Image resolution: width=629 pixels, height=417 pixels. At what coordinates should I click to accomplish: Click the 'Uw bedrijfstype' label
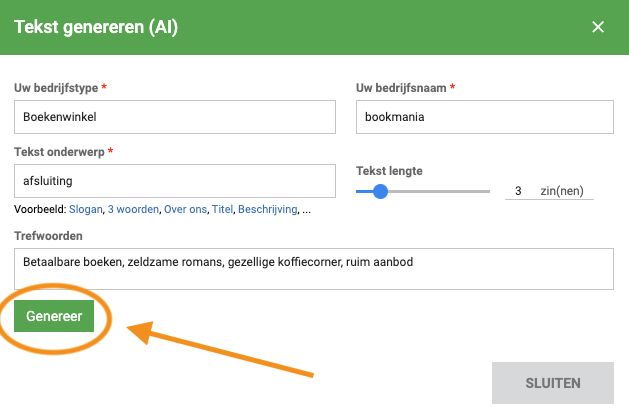pyautogui.click(x=56, y=88)
